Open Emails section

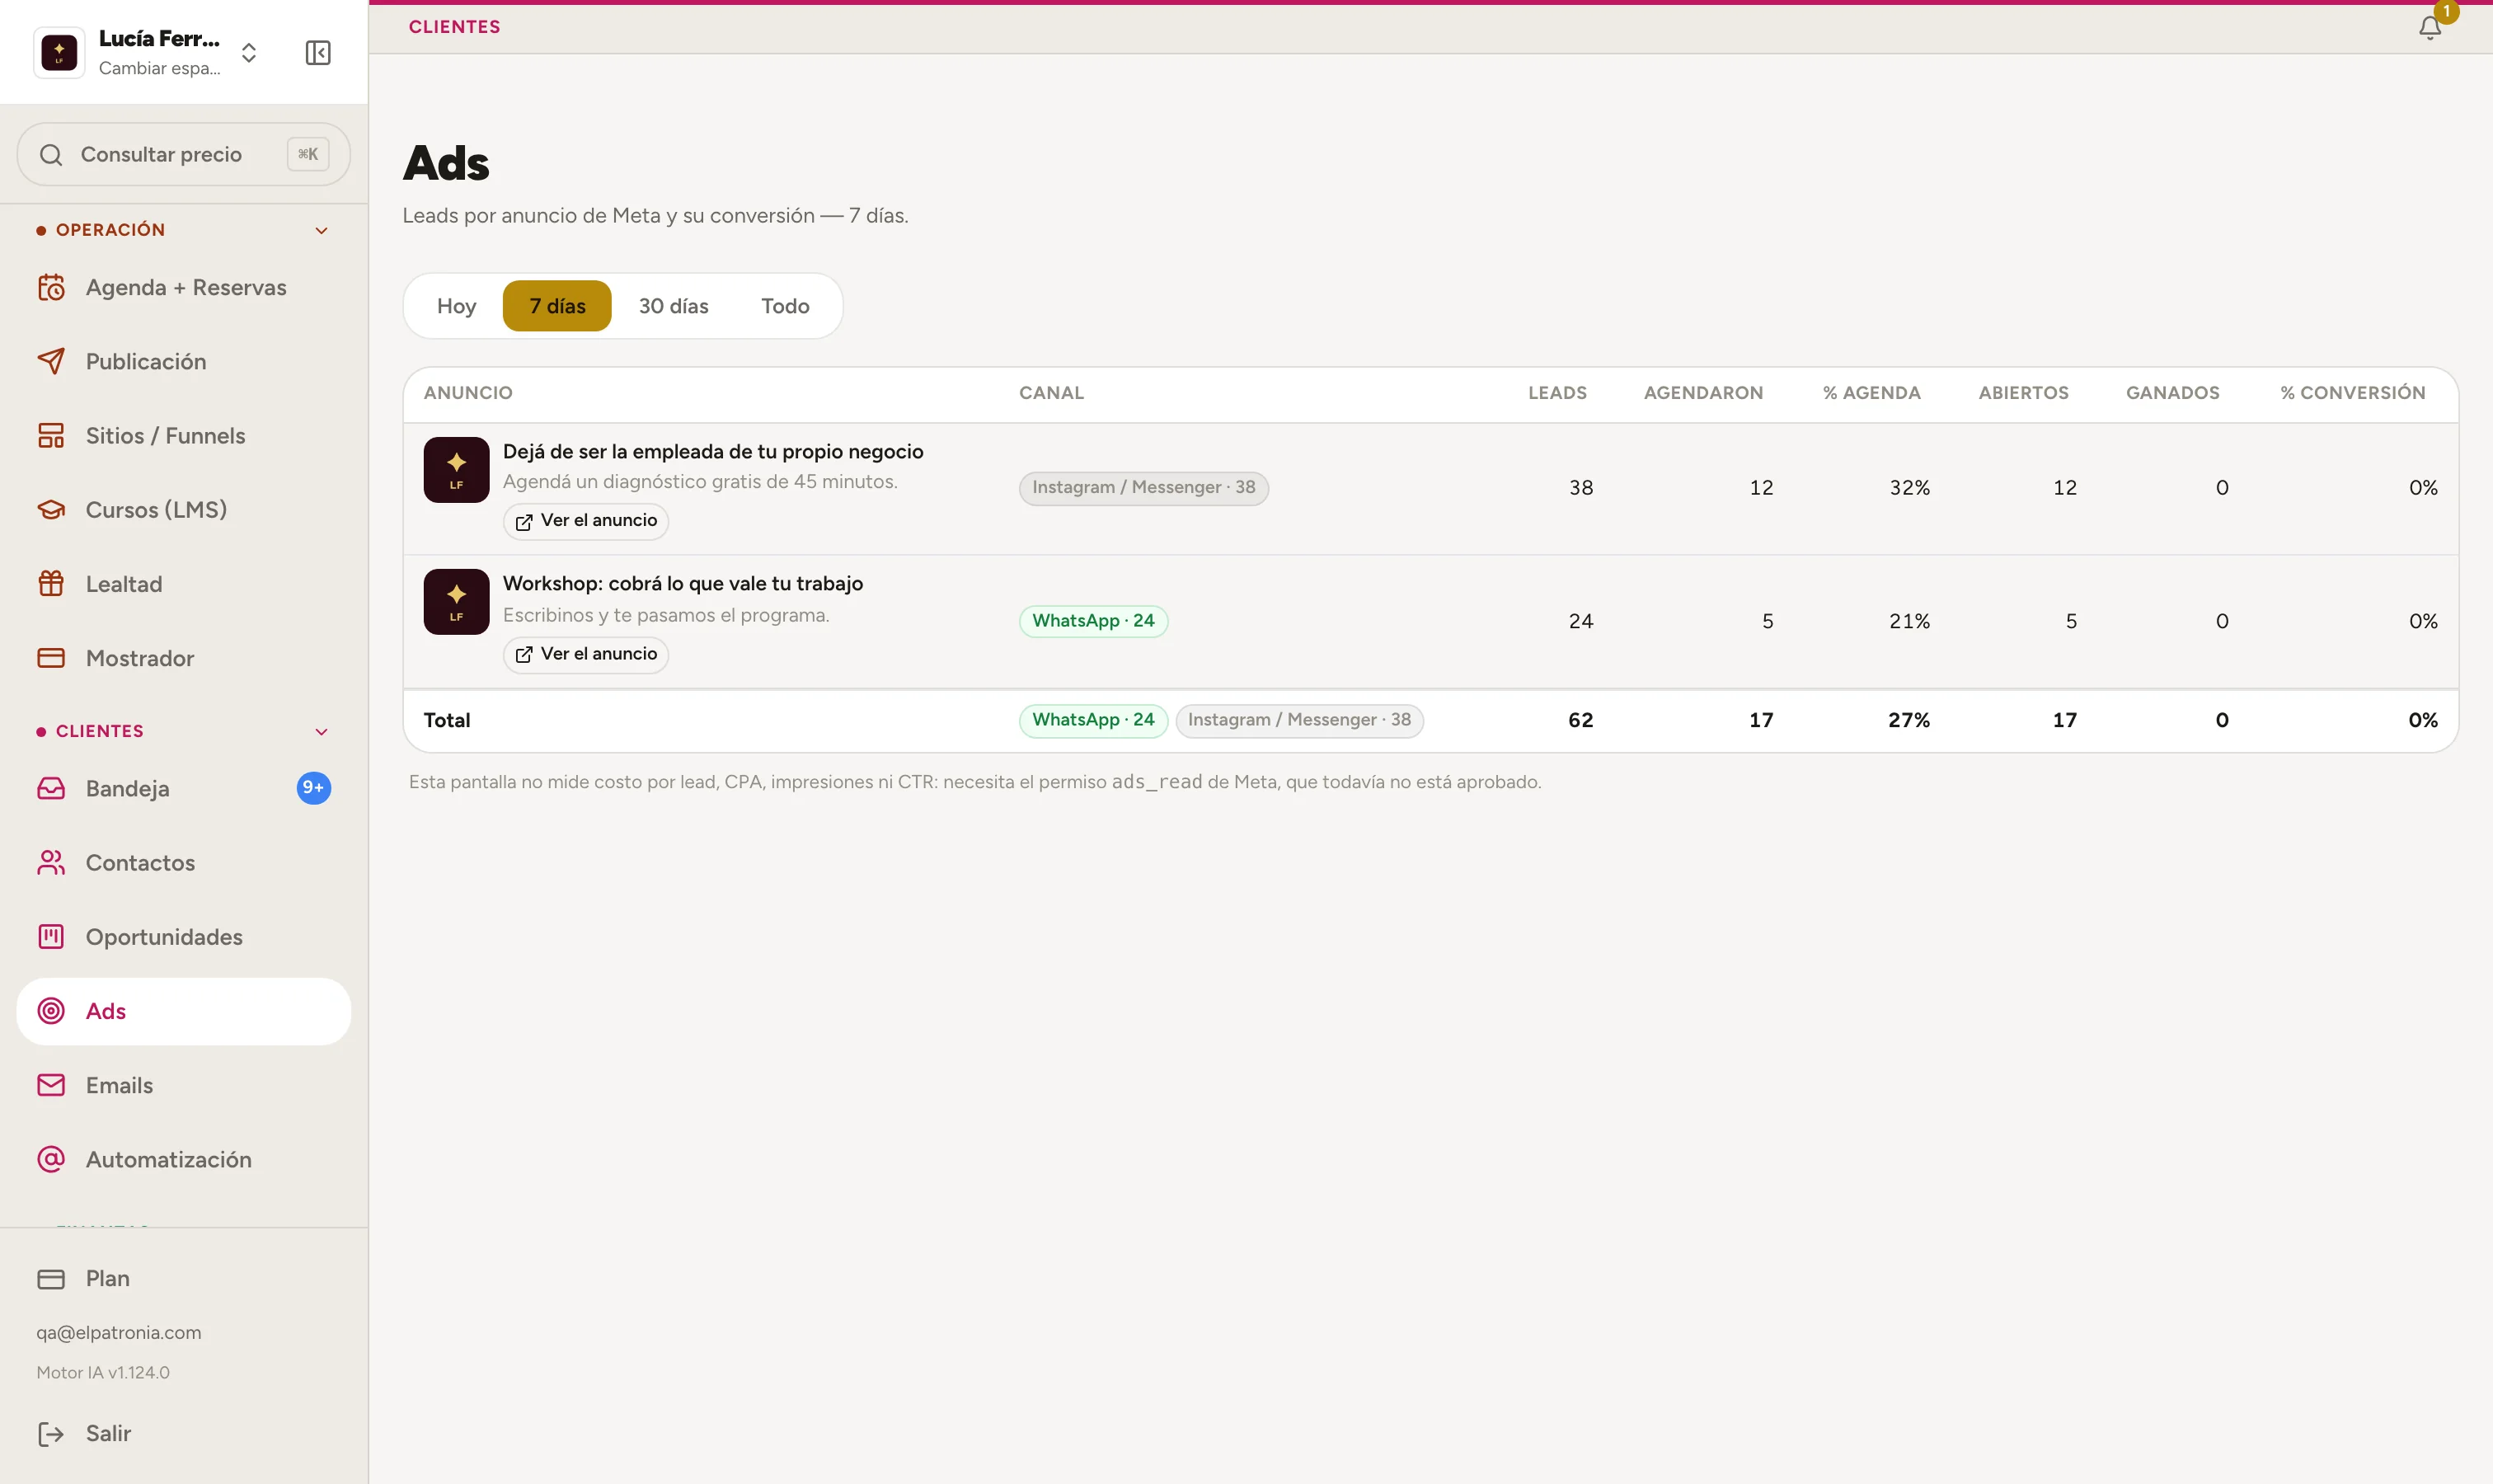click(x=184, y=1085)
